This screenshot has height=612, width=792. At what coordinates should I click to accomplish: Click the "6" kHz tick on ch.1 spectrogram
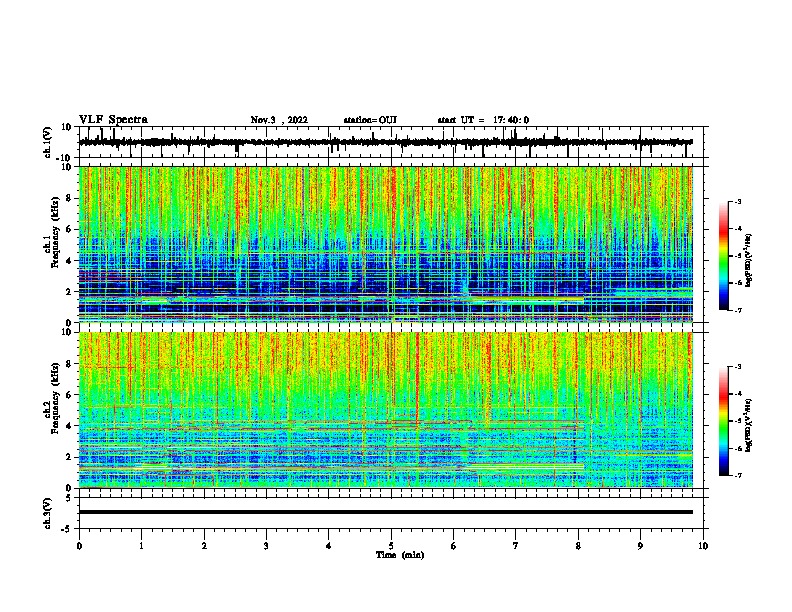(69, 230)
